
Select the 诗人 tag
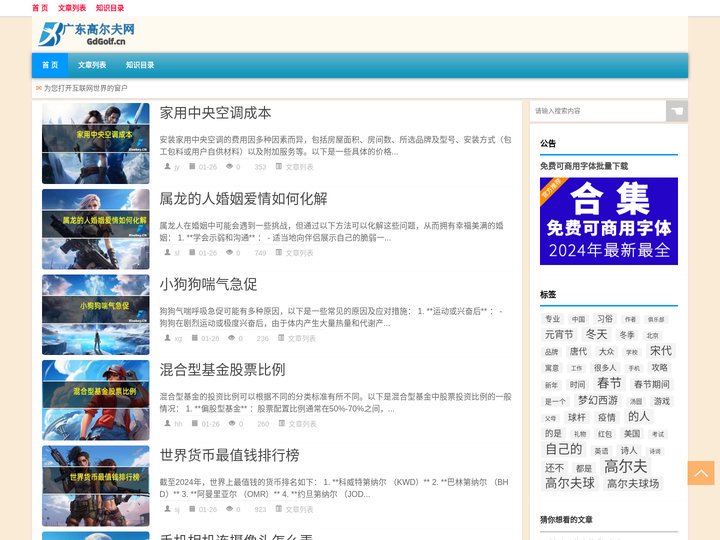(x=629, y=450)
